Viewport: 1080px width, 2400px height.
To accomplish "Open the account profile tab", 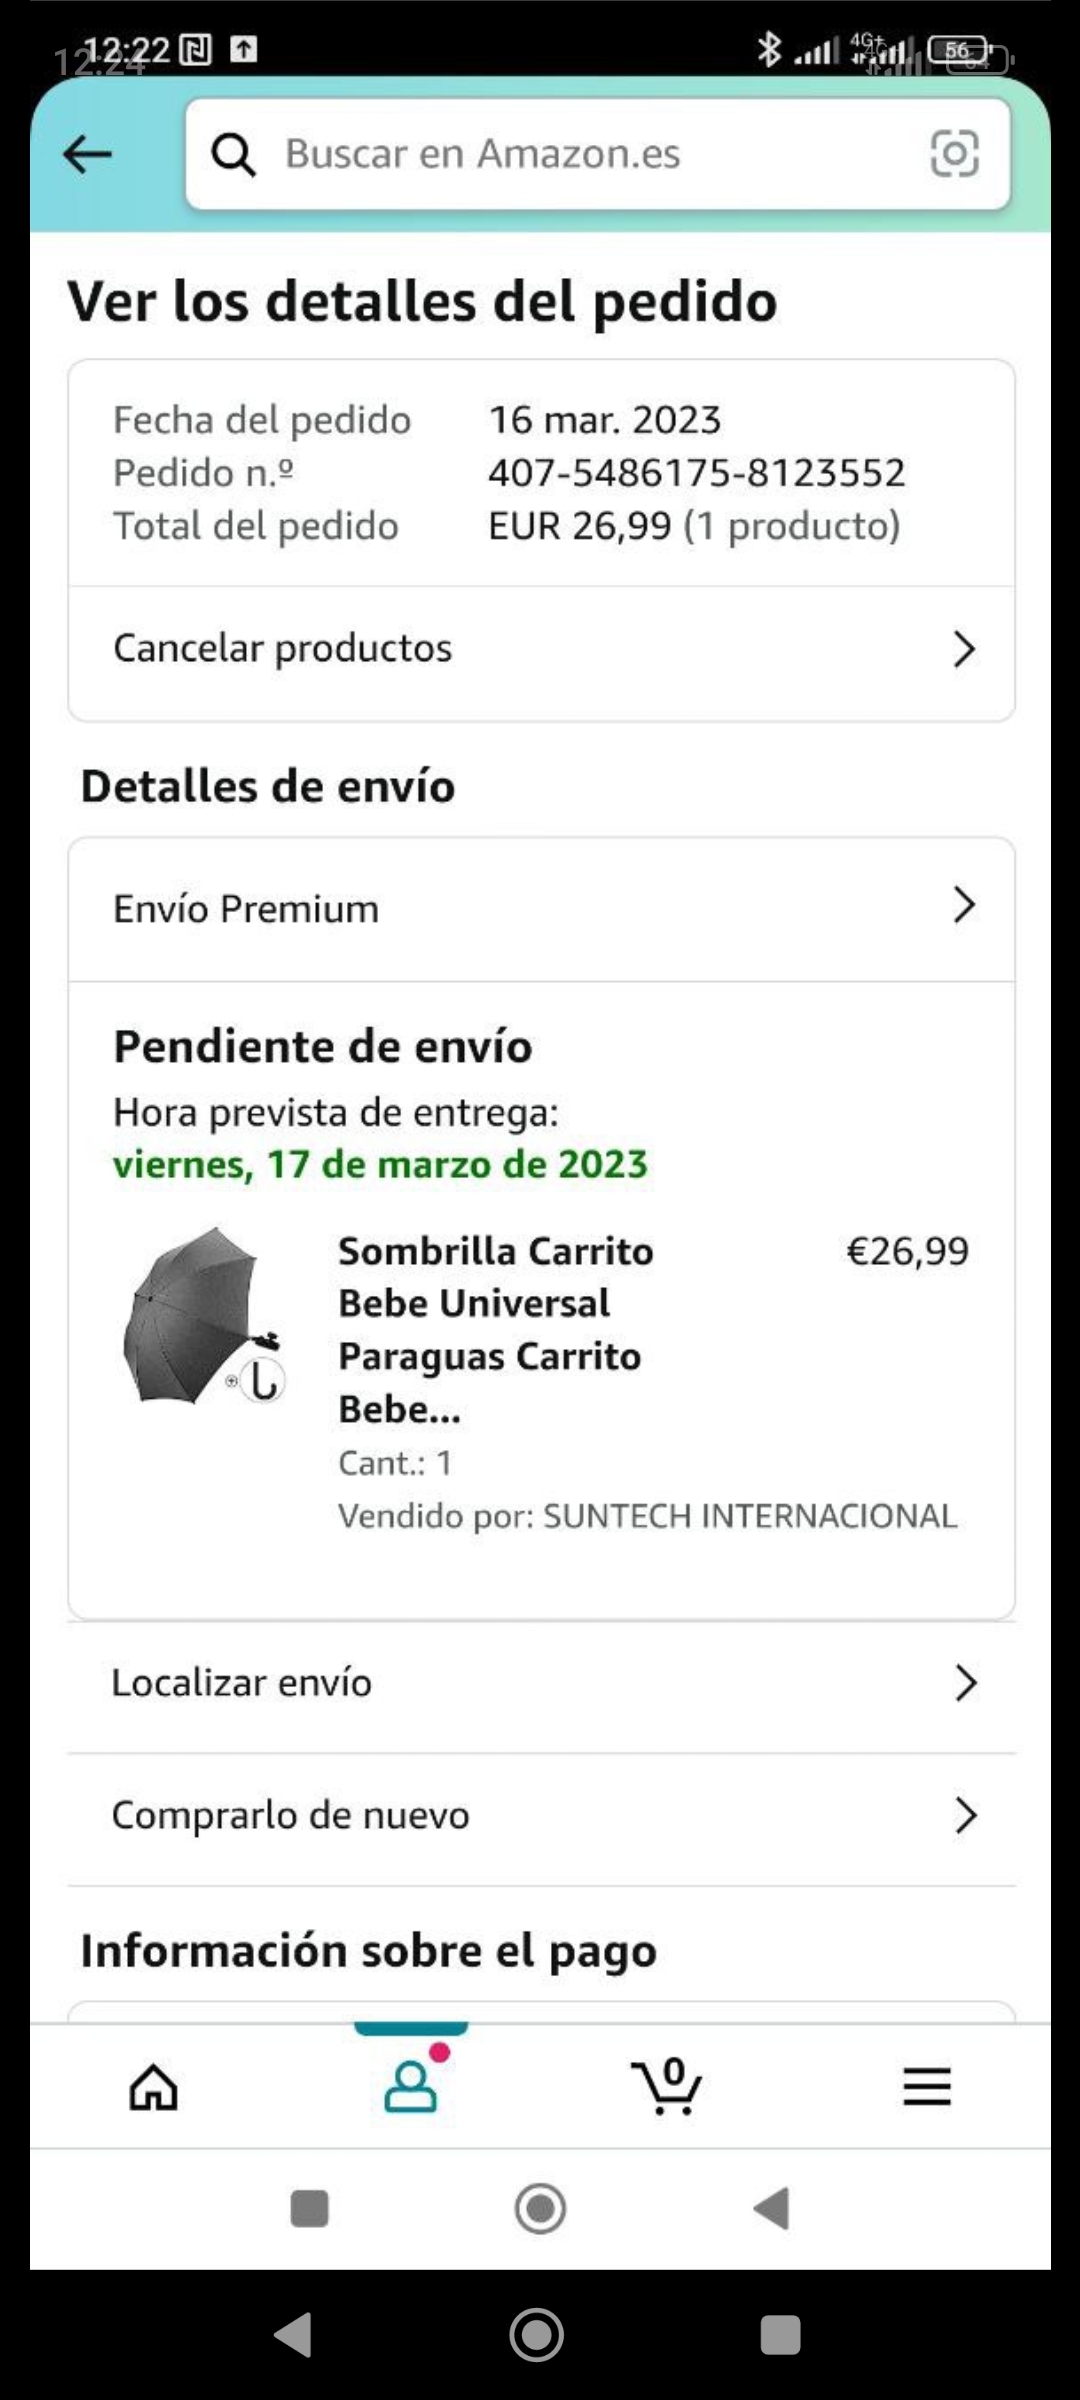I will [411, 2087].
